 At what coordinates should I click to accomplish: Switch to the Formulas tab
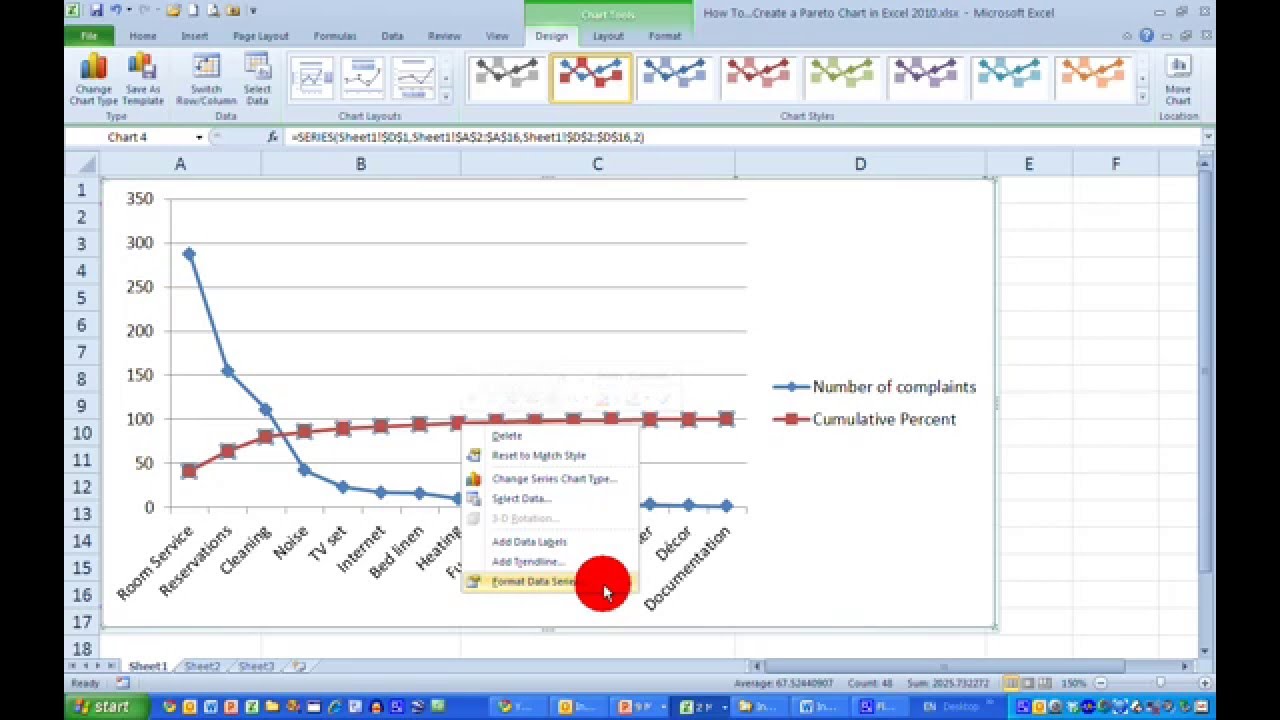(335, 36)
